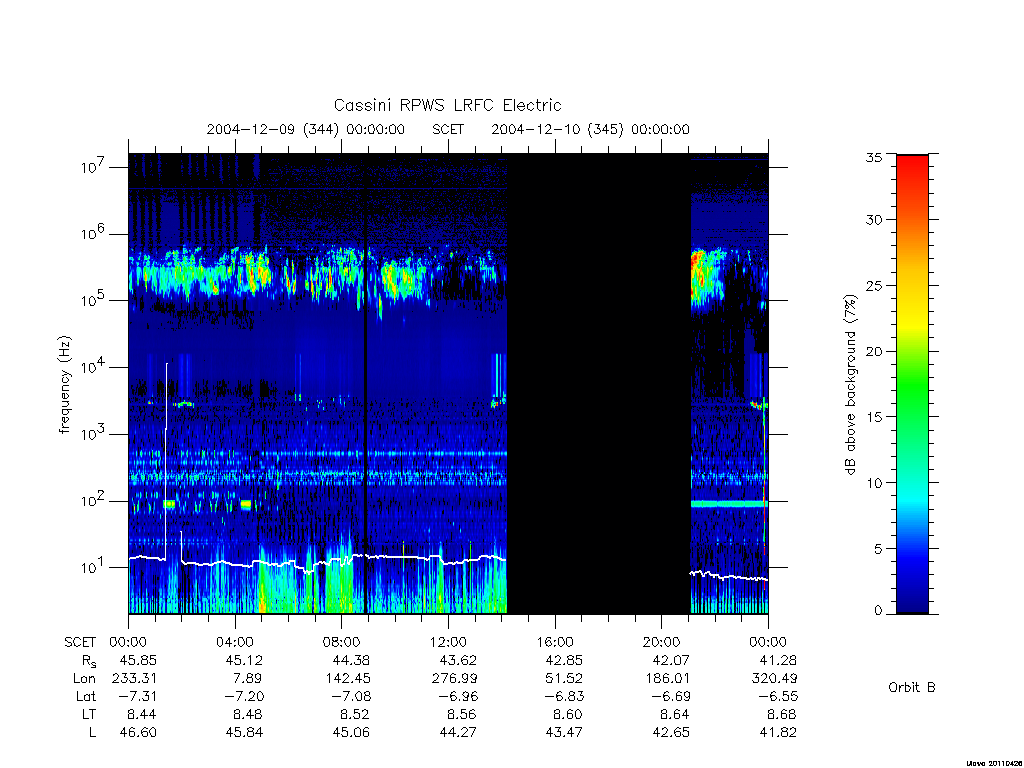Click the L value 41.82

(778, 733)
